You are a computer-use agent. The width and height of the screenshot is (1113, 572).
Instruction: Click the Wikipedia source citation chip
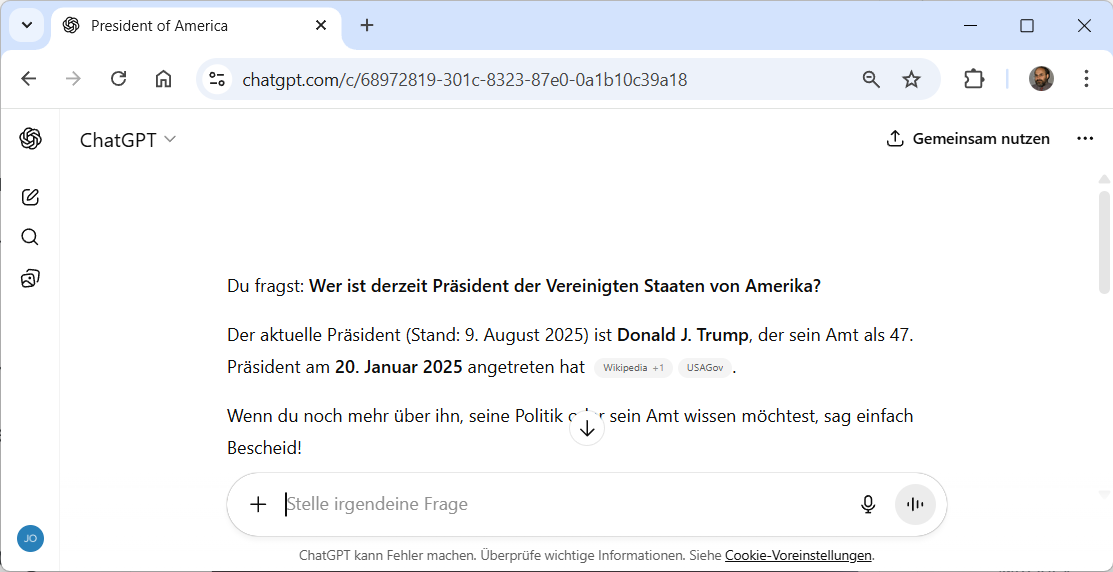point(633,368)
